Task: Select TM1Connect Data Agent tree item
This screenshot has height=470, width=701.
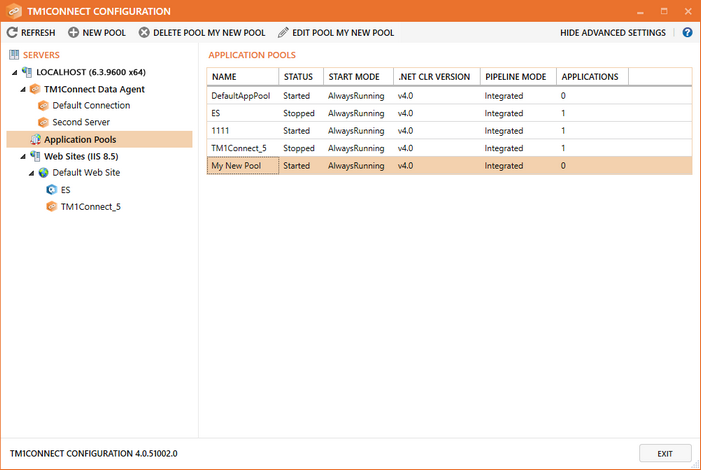Action: (94, 89)
